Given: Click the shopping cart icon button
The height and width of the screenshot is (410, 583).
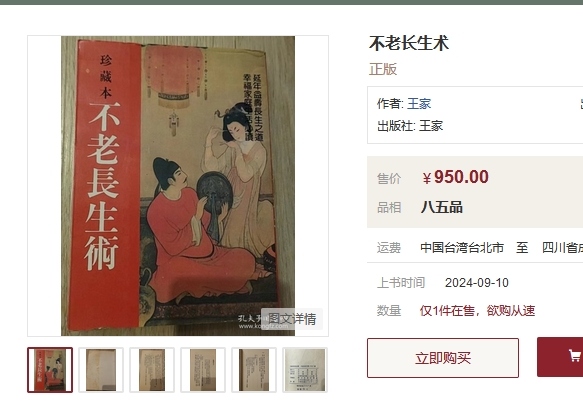Looking at the screenshot, I should 560,357.
